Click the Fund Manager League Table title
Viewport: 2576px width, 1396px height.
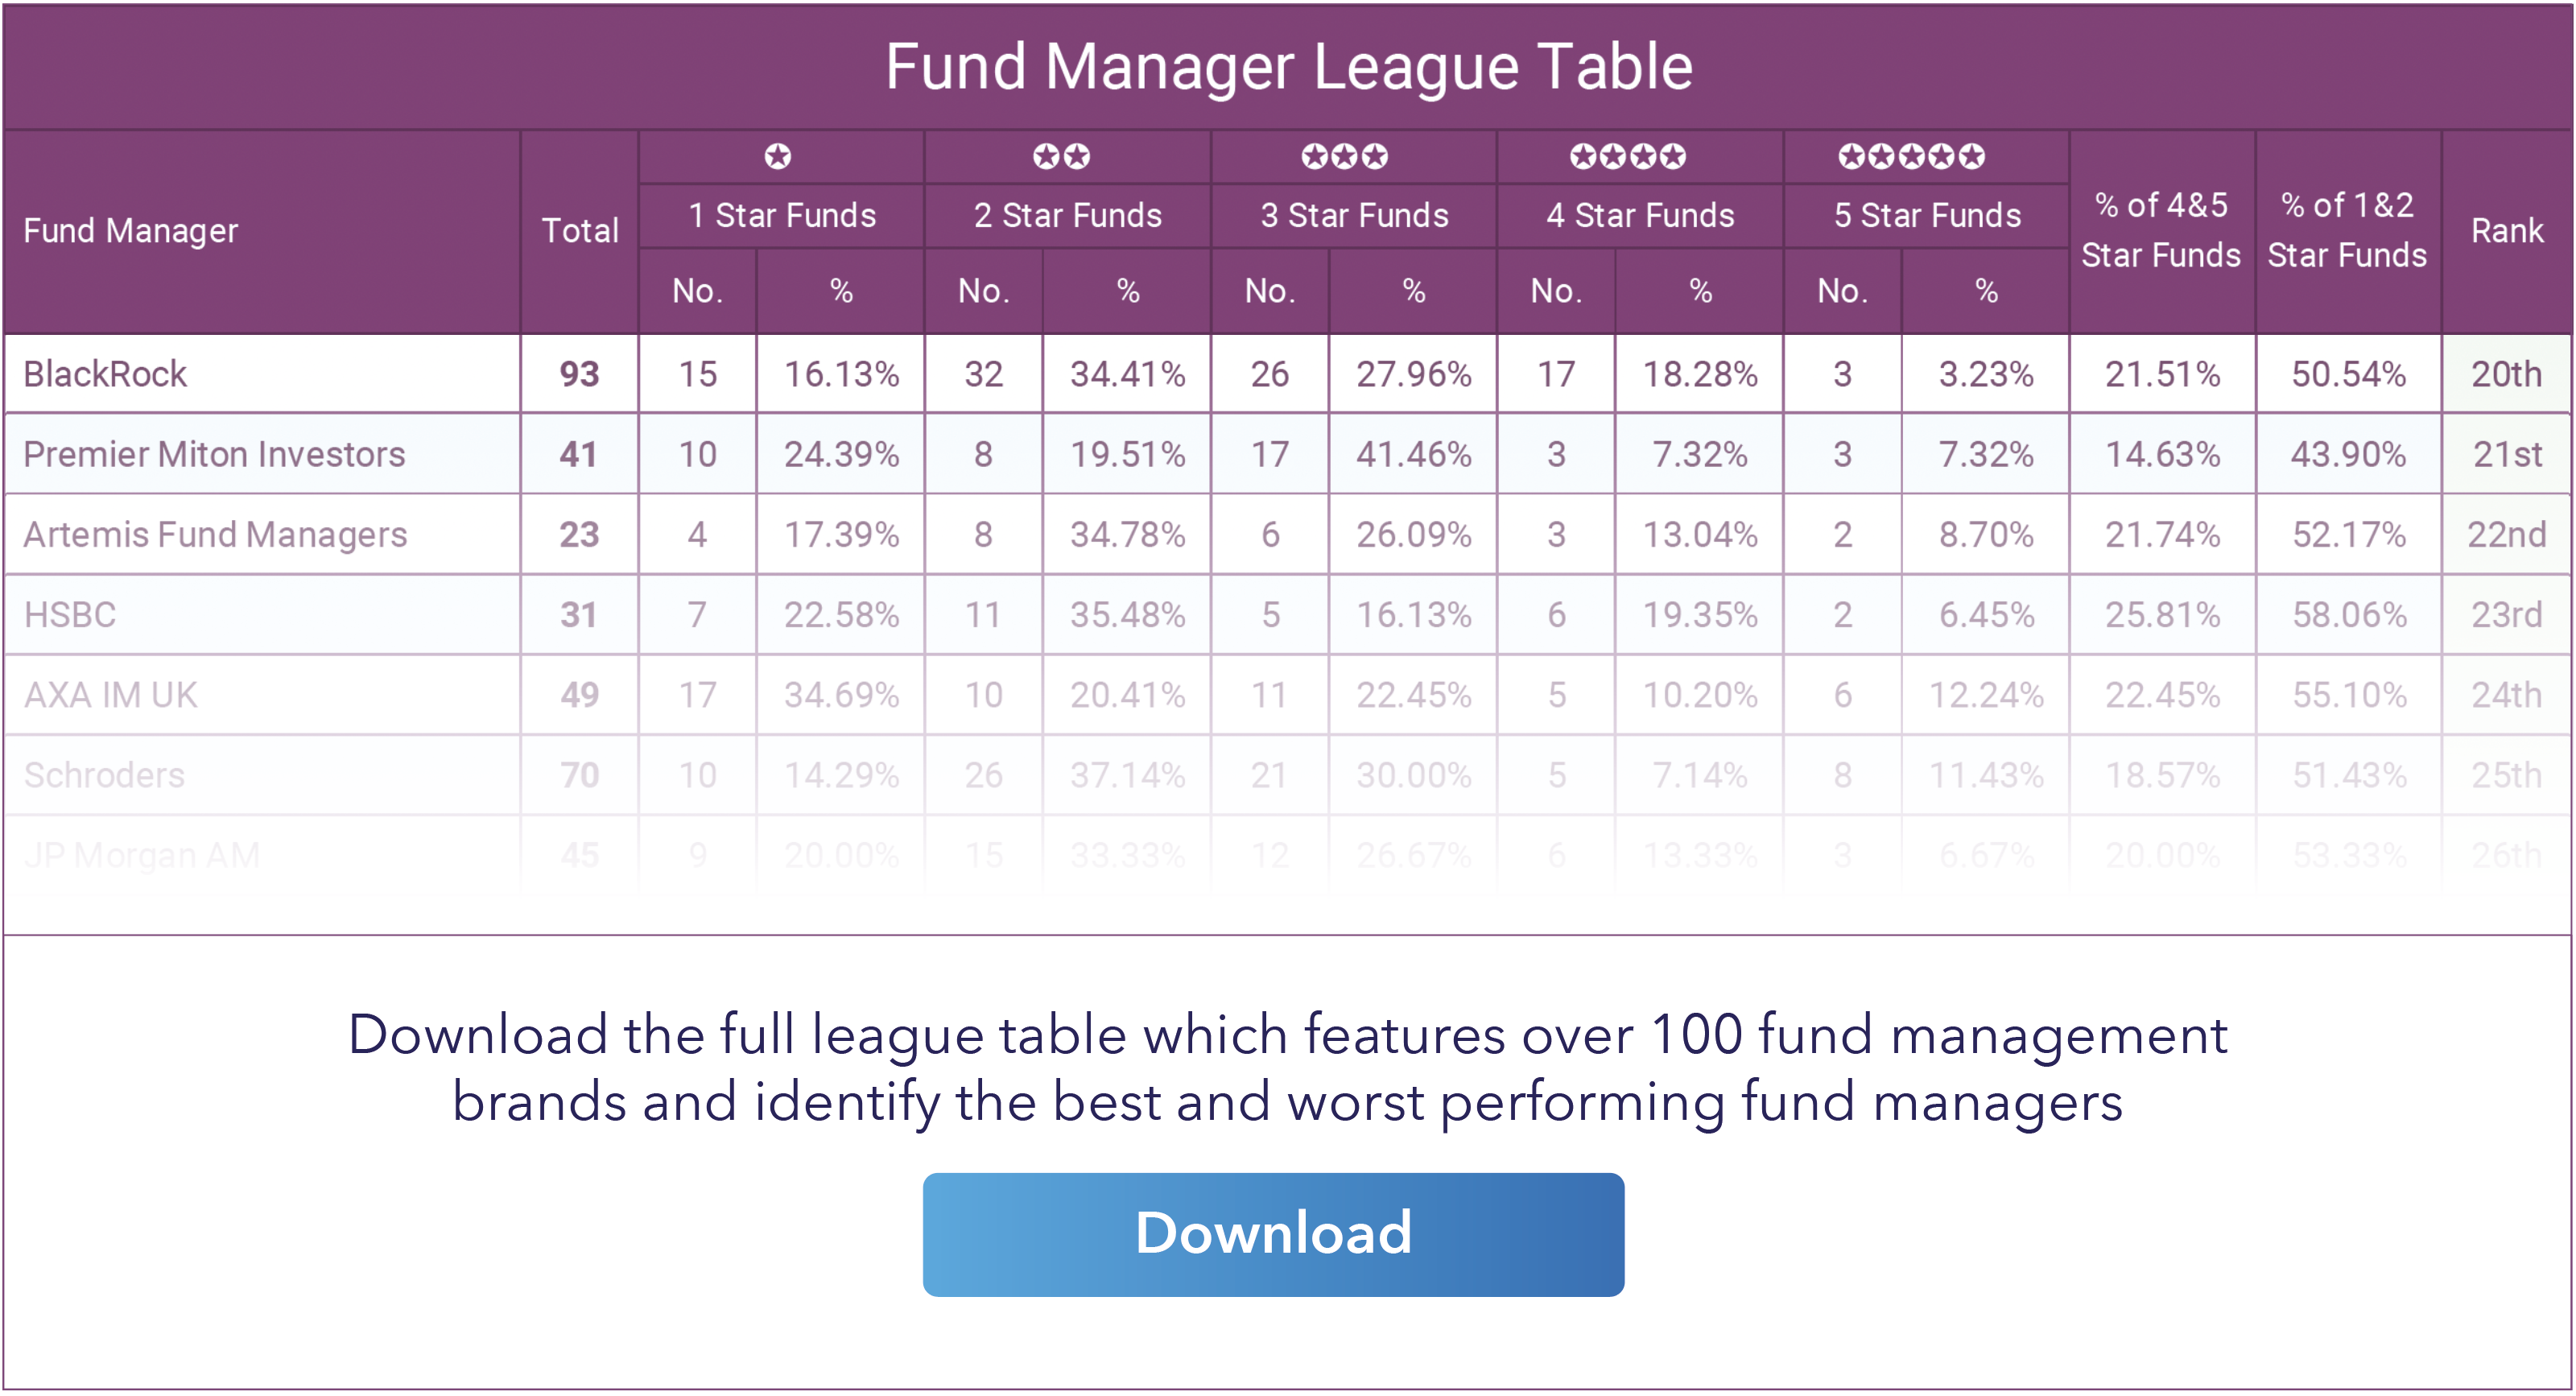[1288, 67]
